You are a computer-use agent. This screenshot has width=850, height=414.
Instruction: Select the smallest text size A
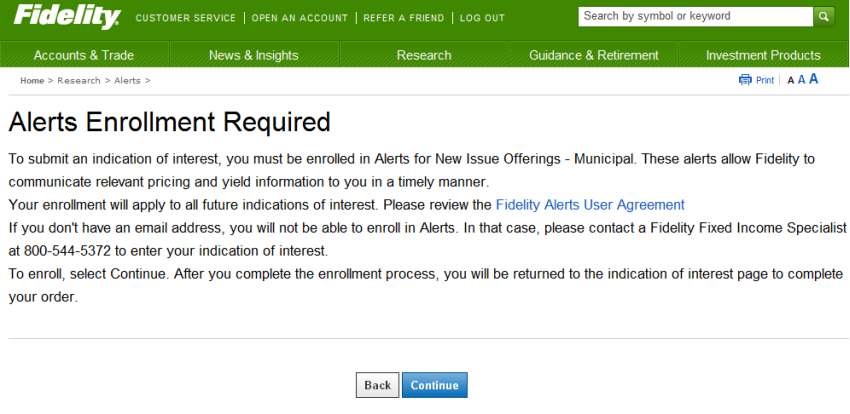pyautogui.click(x=790, y=81)
